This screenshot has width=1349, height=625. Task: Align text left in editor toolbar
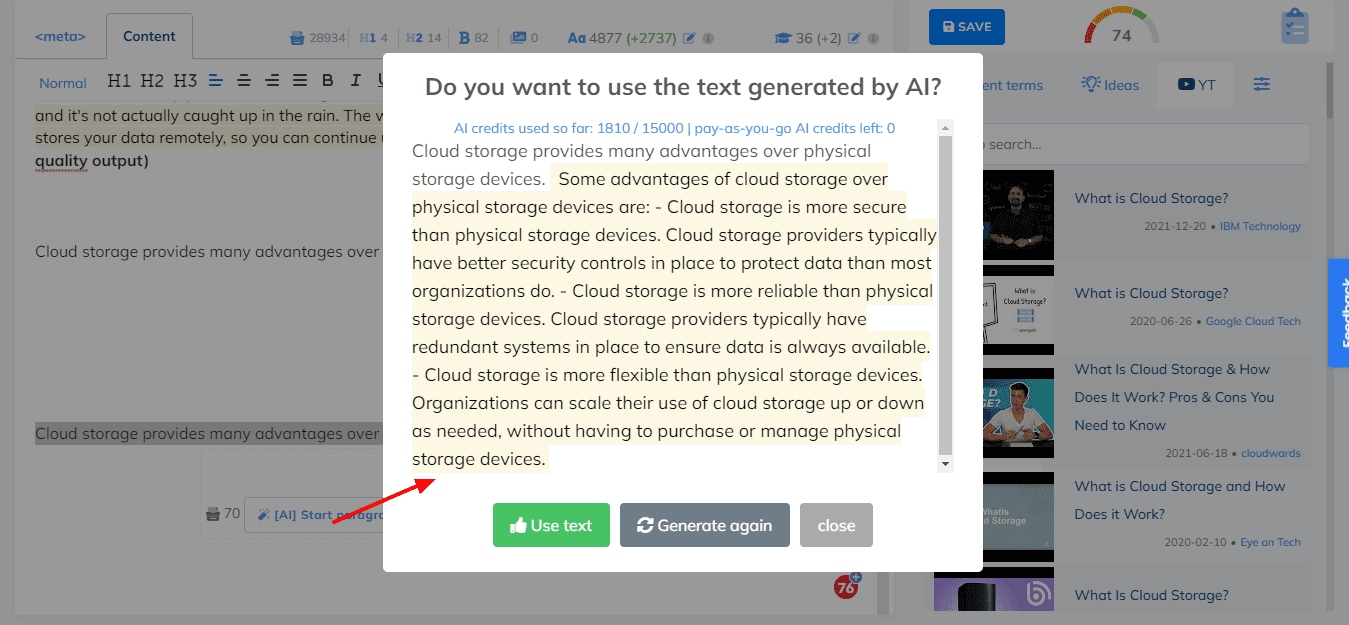click(x=217, y=81)
